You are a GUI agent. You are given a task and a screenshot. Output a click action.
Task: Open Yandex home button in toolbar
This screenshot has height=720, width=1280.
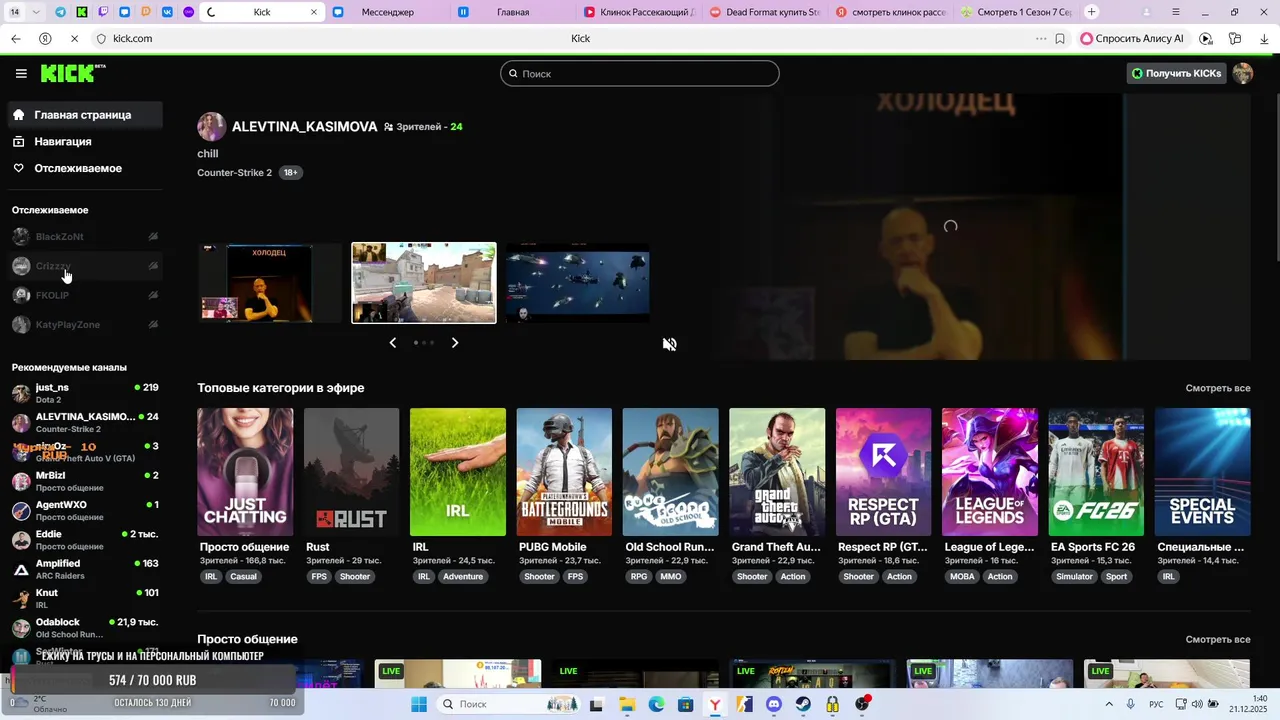click(45, 39)
